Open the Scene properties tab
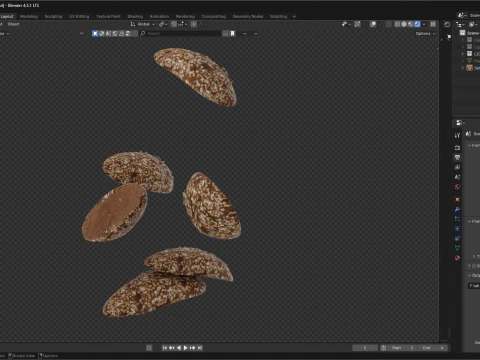This screenshot has height=360, width=480. coord(457,177)
